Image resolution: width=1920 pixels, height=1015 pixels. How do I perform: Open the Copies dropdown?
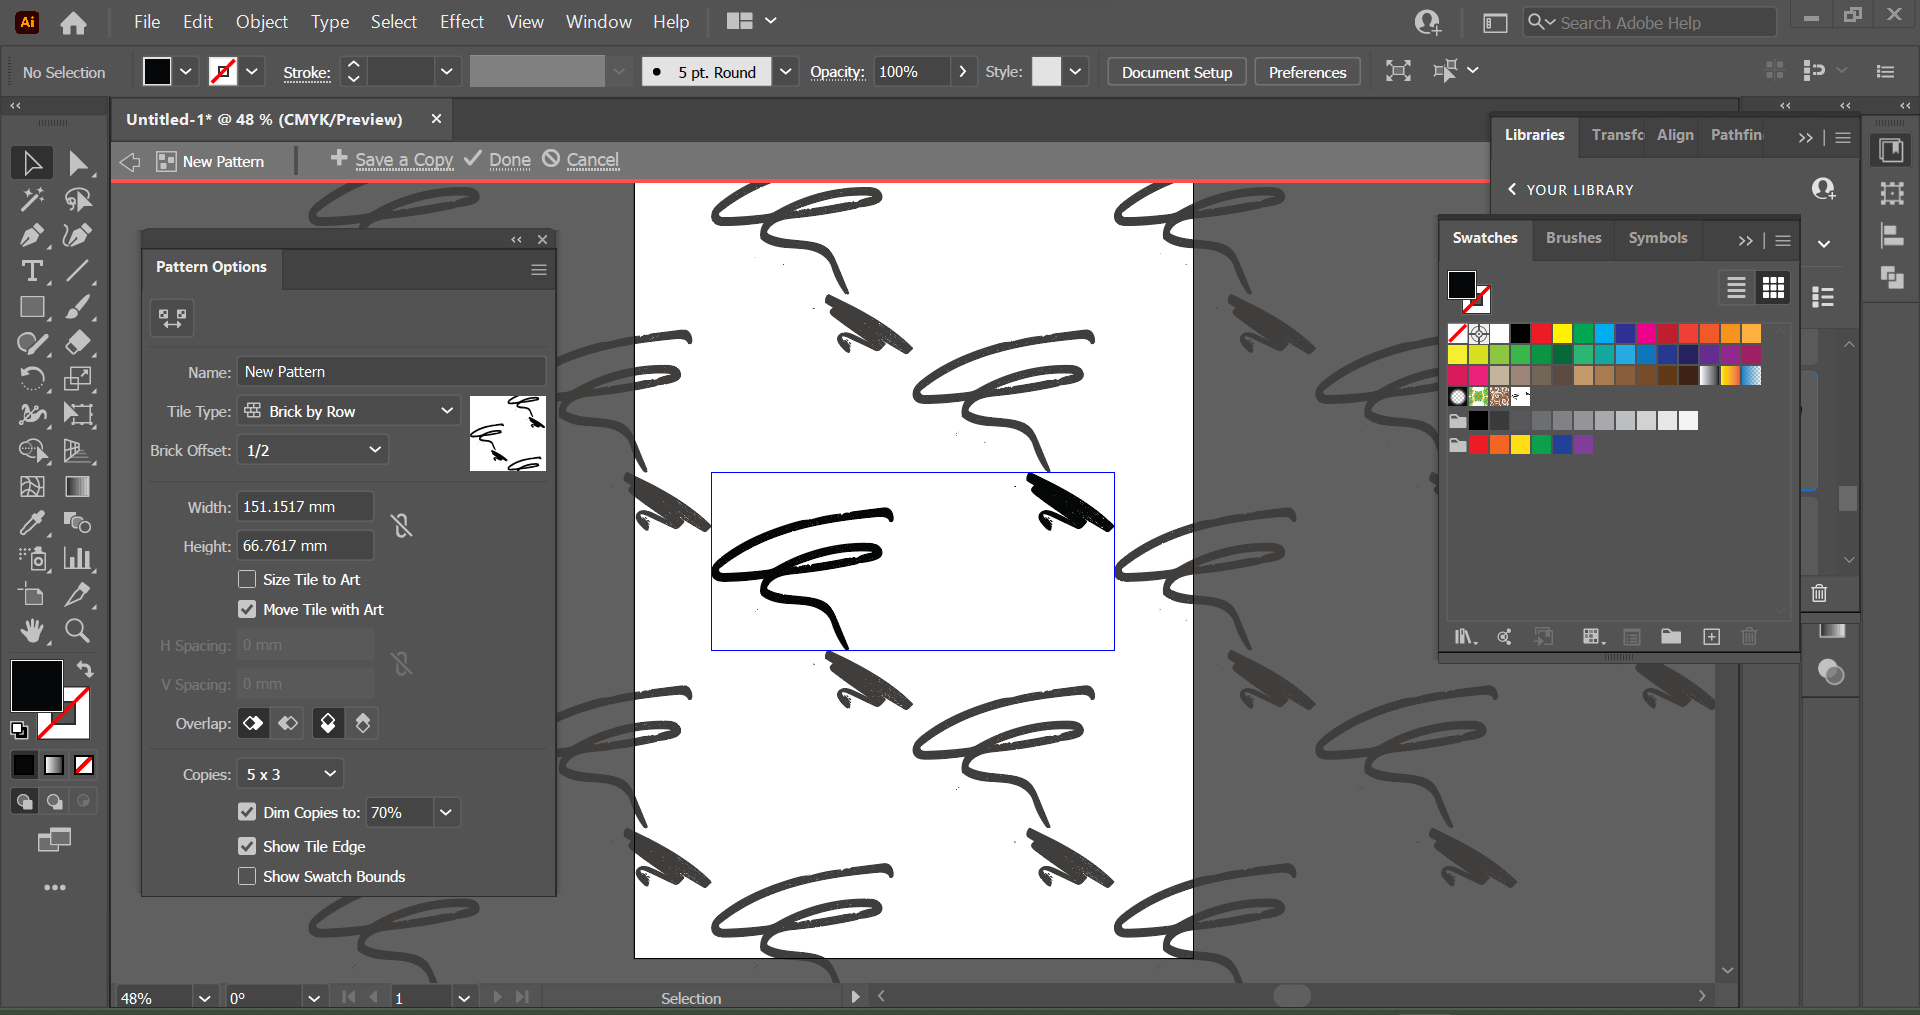(x=290, y=774)
